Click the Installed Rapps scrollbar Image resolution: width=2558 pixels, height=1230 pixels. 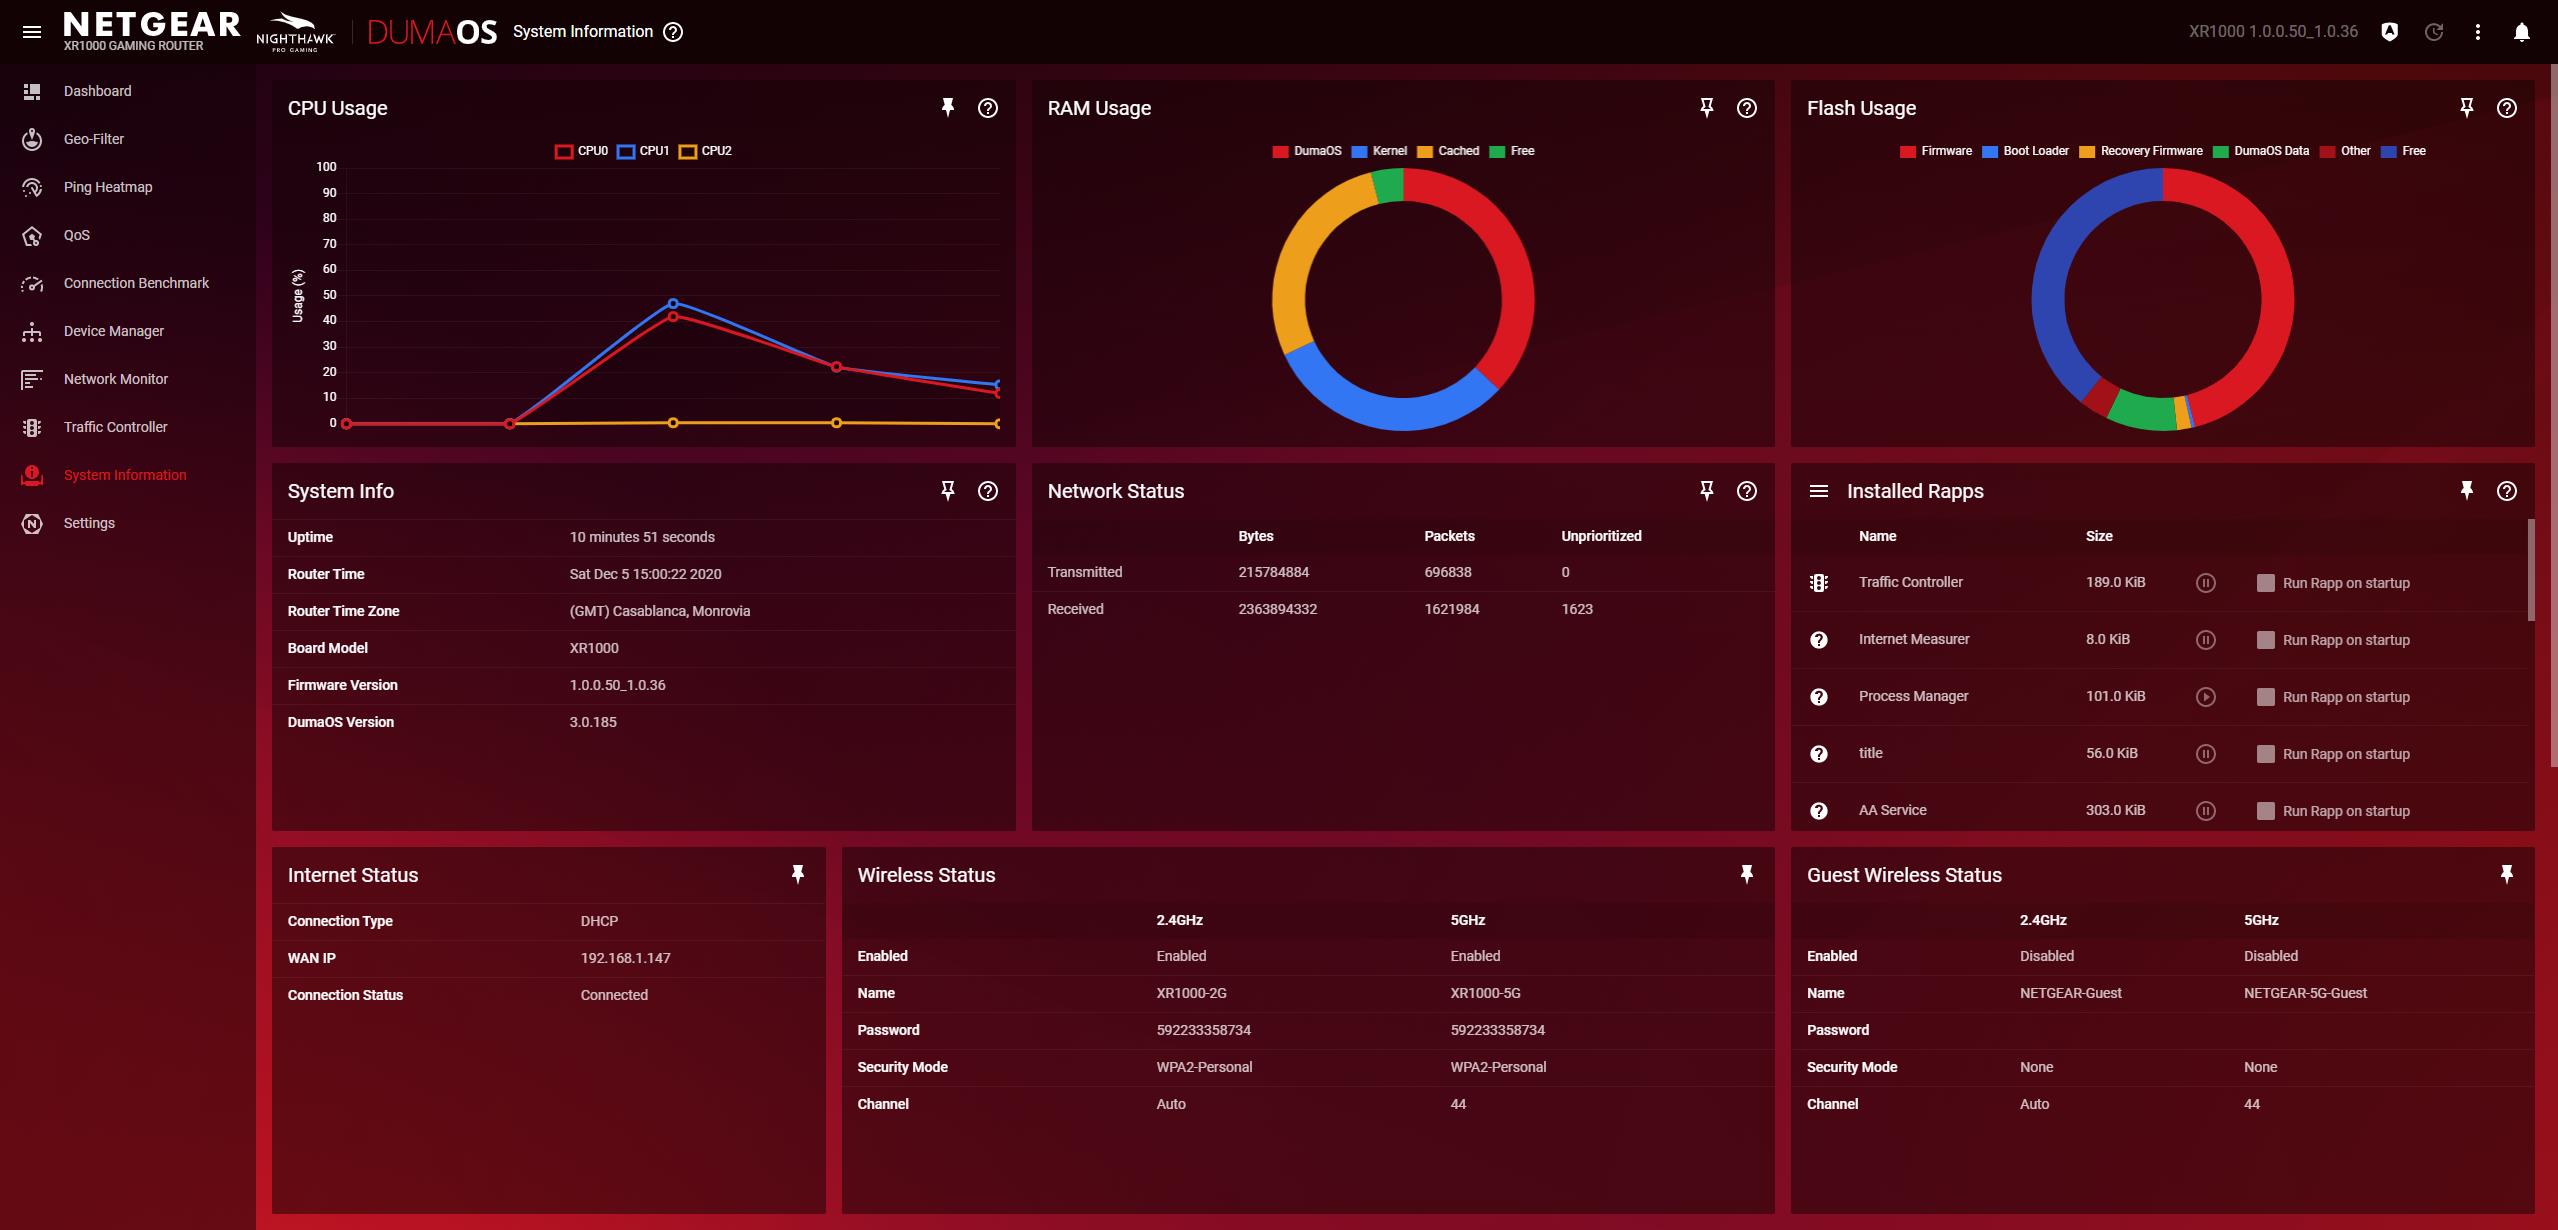click(x=2531, y=570)
